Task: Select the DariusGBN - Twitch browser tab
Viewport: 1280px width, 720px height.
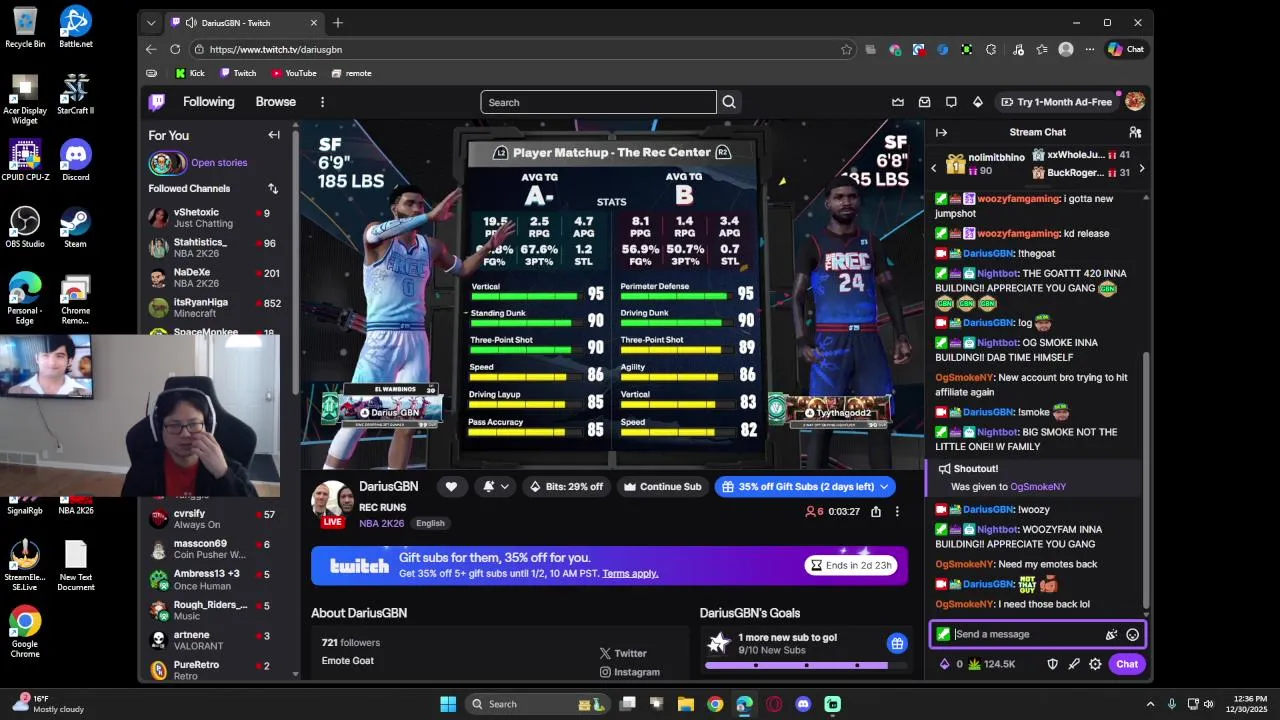Action: (243, 22)
